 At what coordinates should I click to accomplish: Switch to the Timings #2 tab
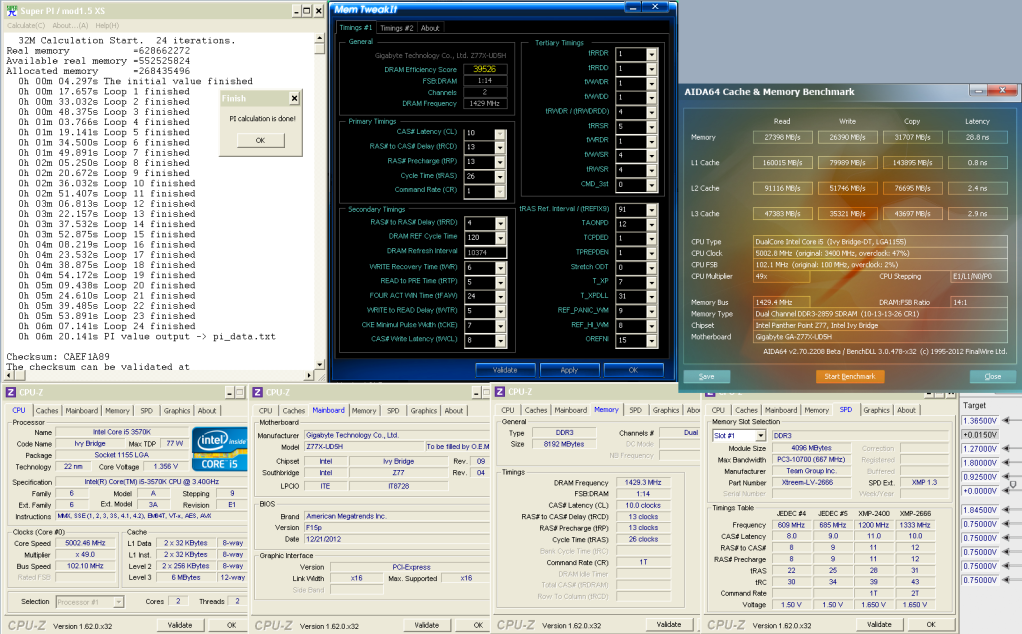396,28
